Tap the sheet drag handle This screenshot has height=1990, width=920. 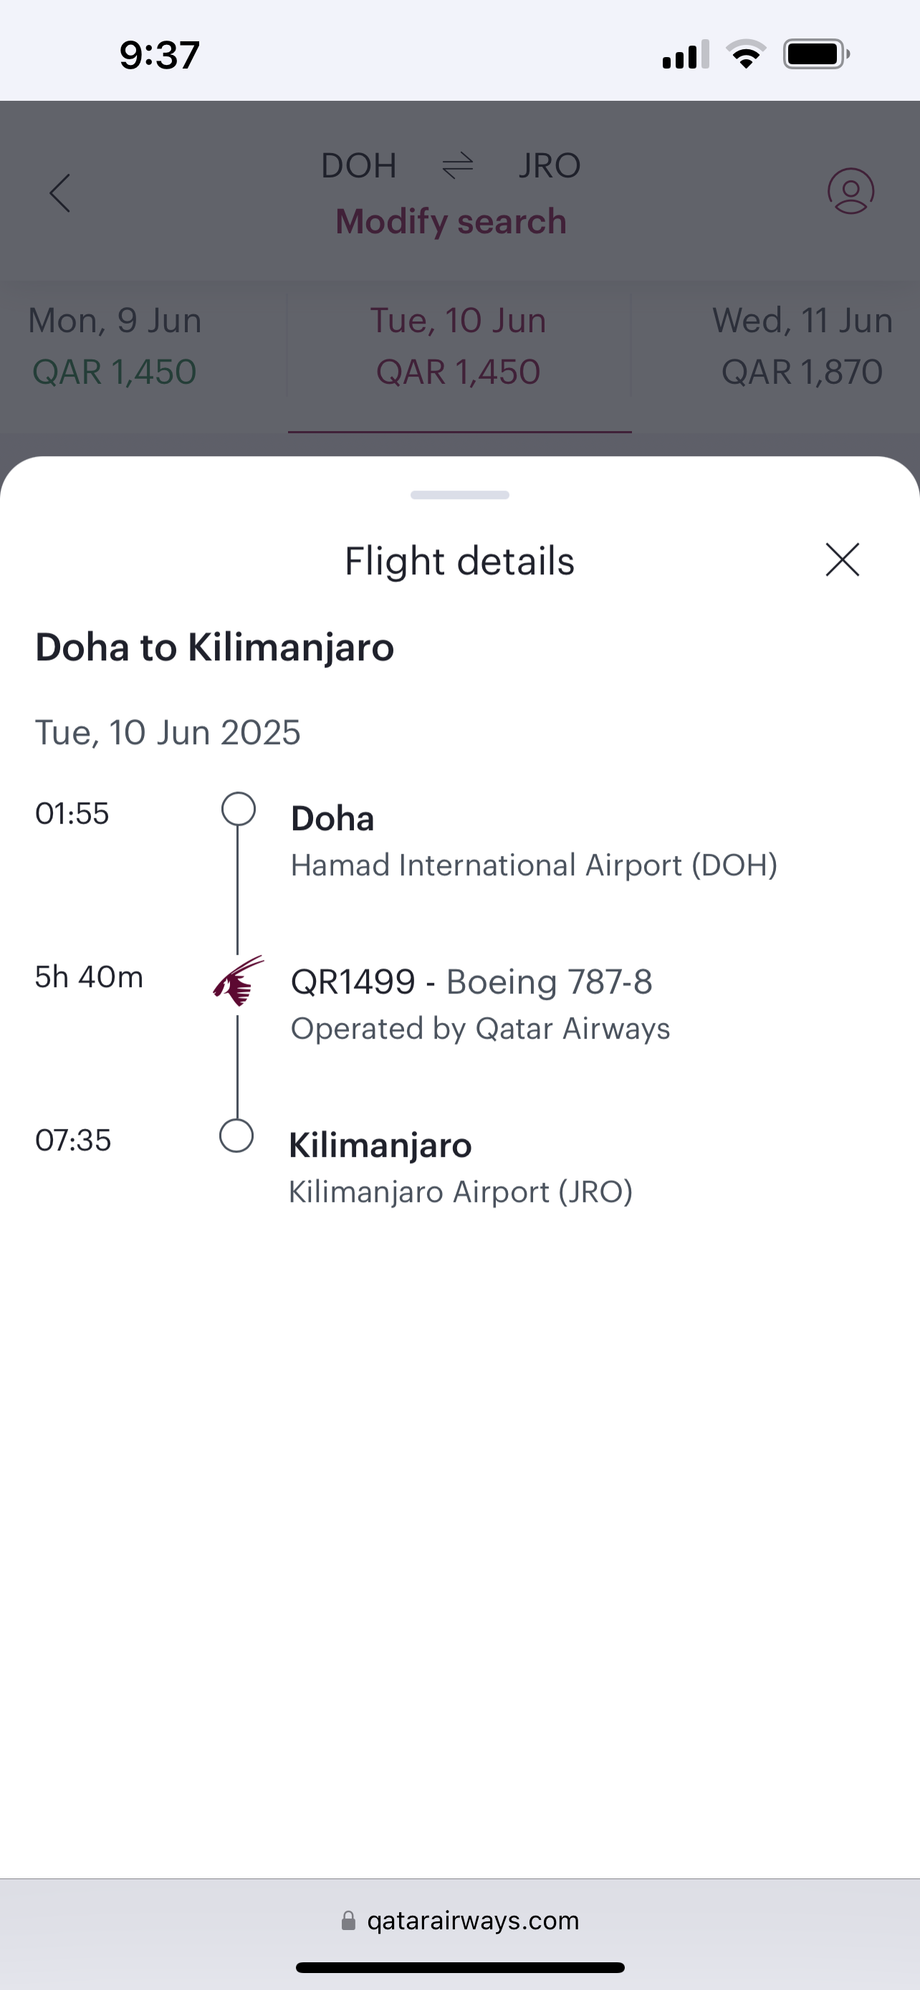pyautogui.click(x=460, y=495)
